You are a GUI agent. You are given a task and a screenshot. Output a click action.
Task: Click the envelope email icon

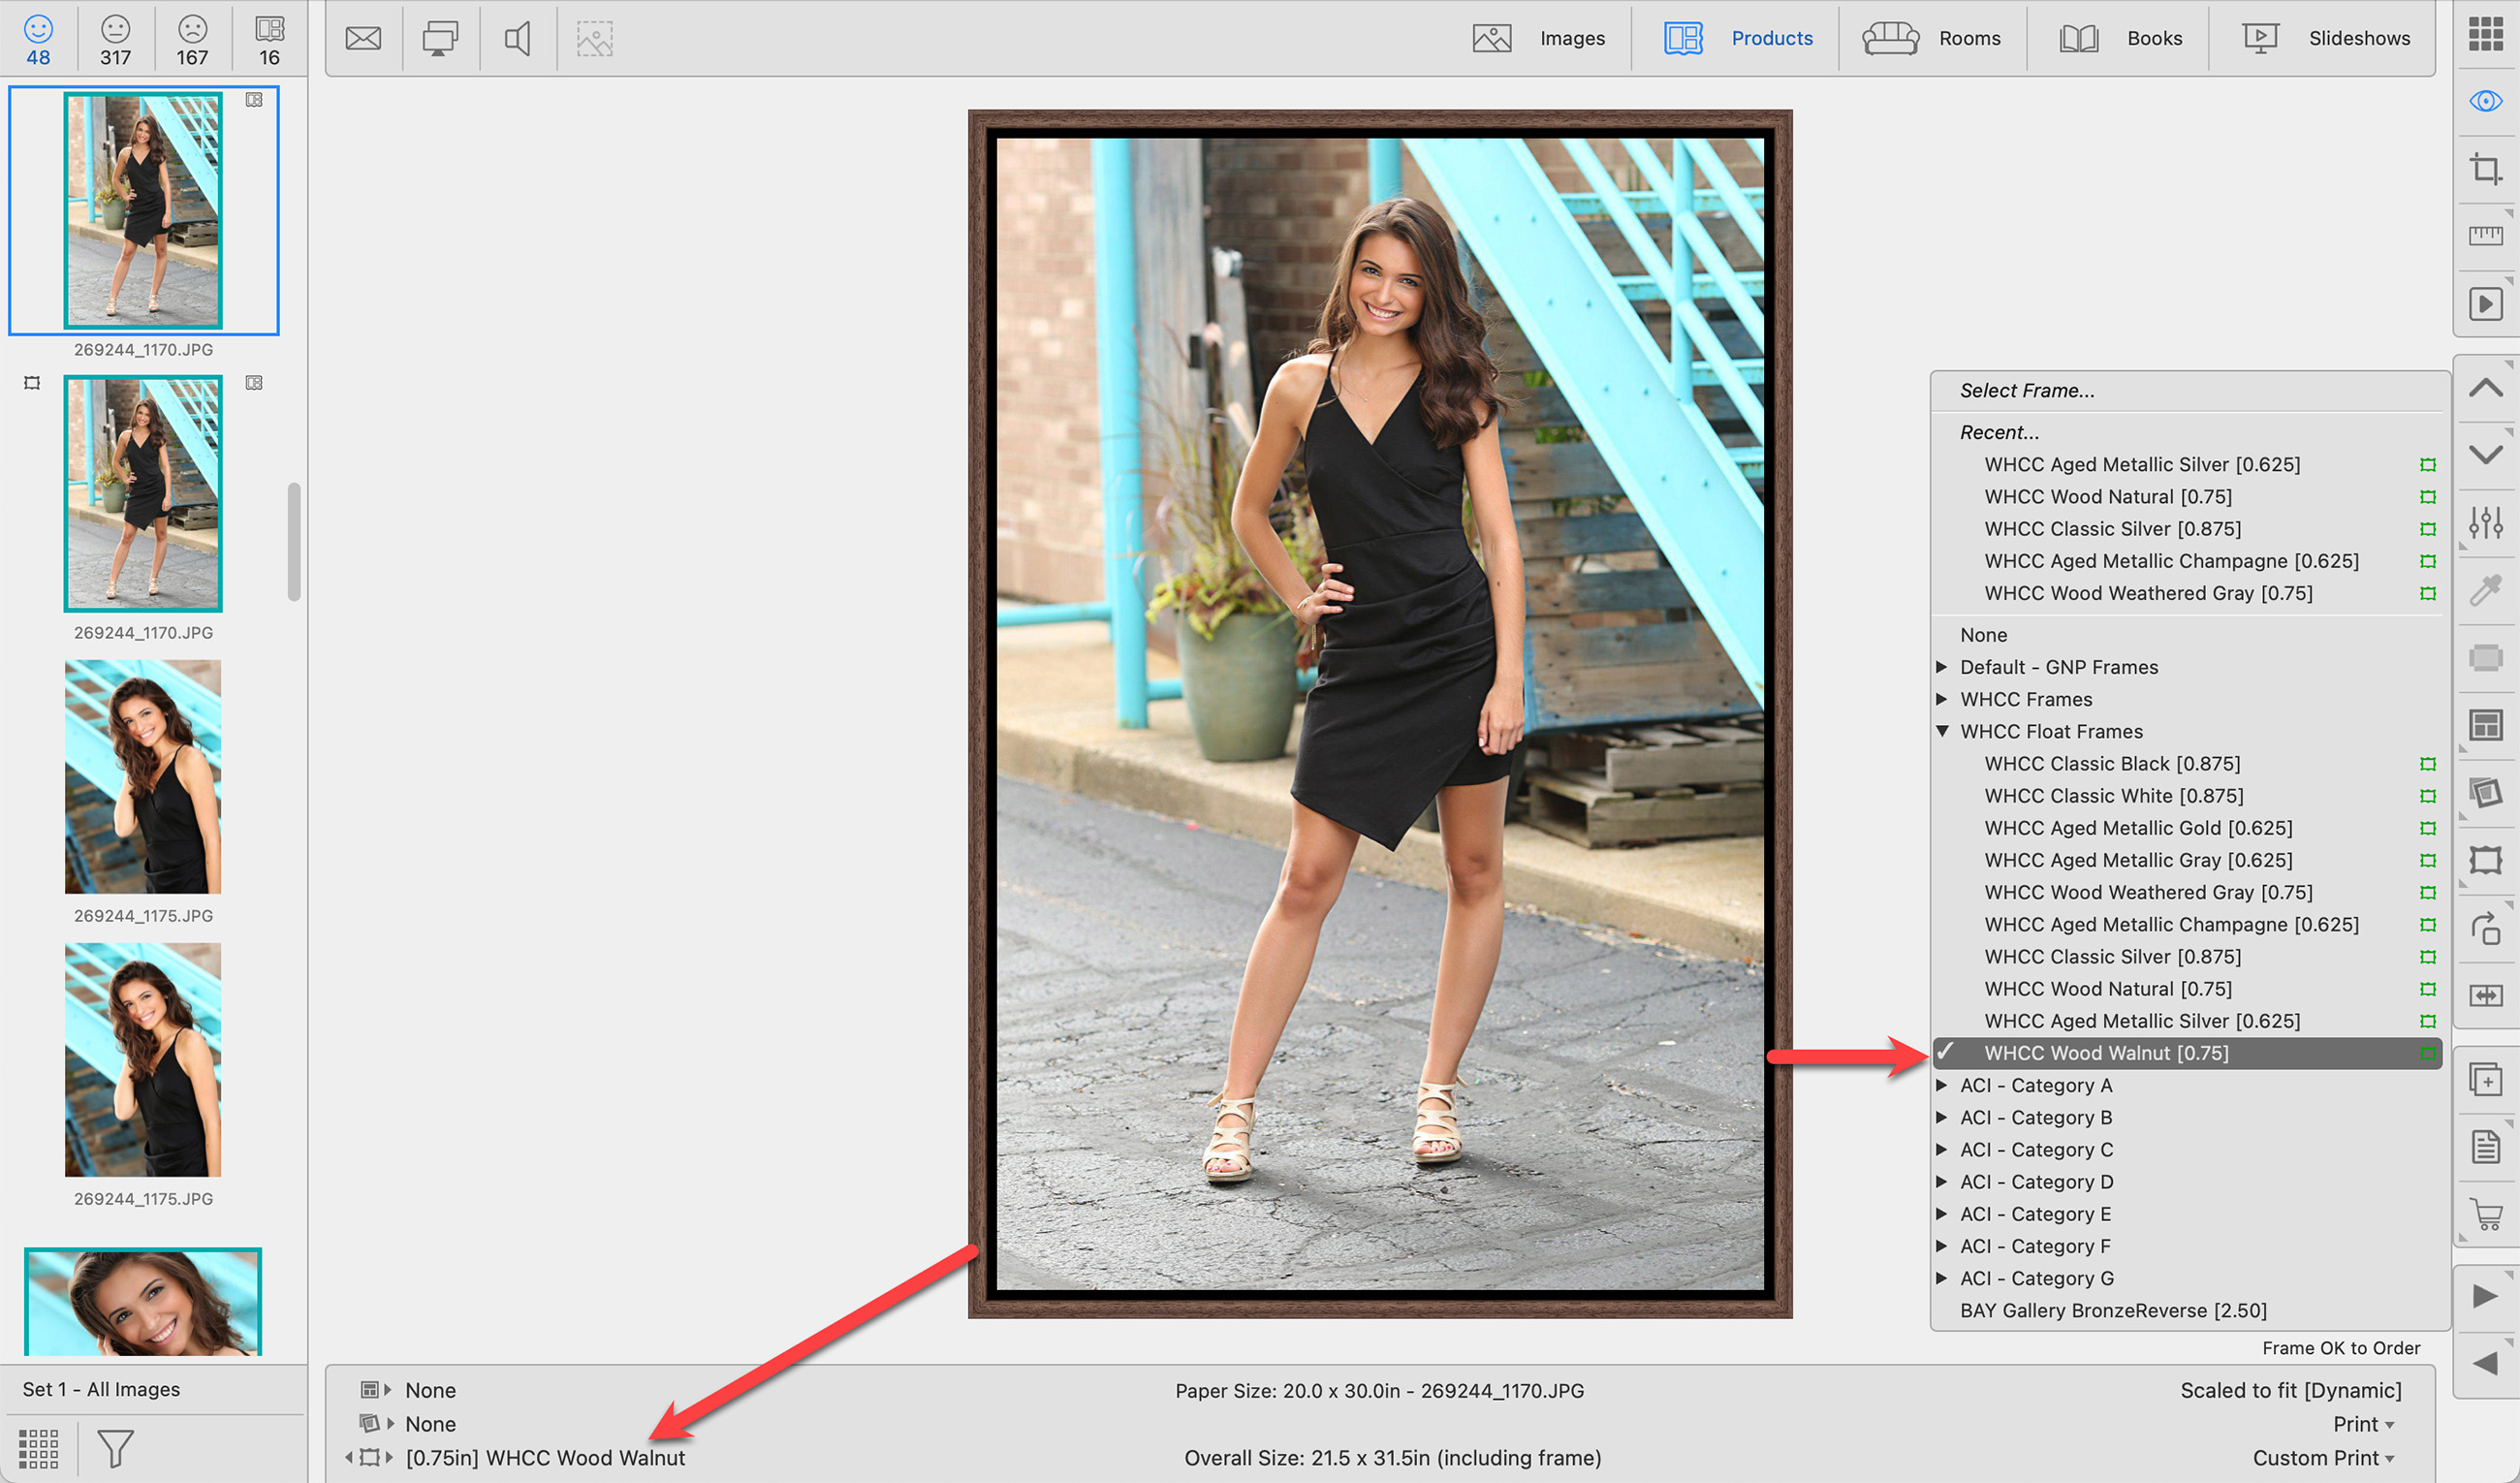(363, 39)
